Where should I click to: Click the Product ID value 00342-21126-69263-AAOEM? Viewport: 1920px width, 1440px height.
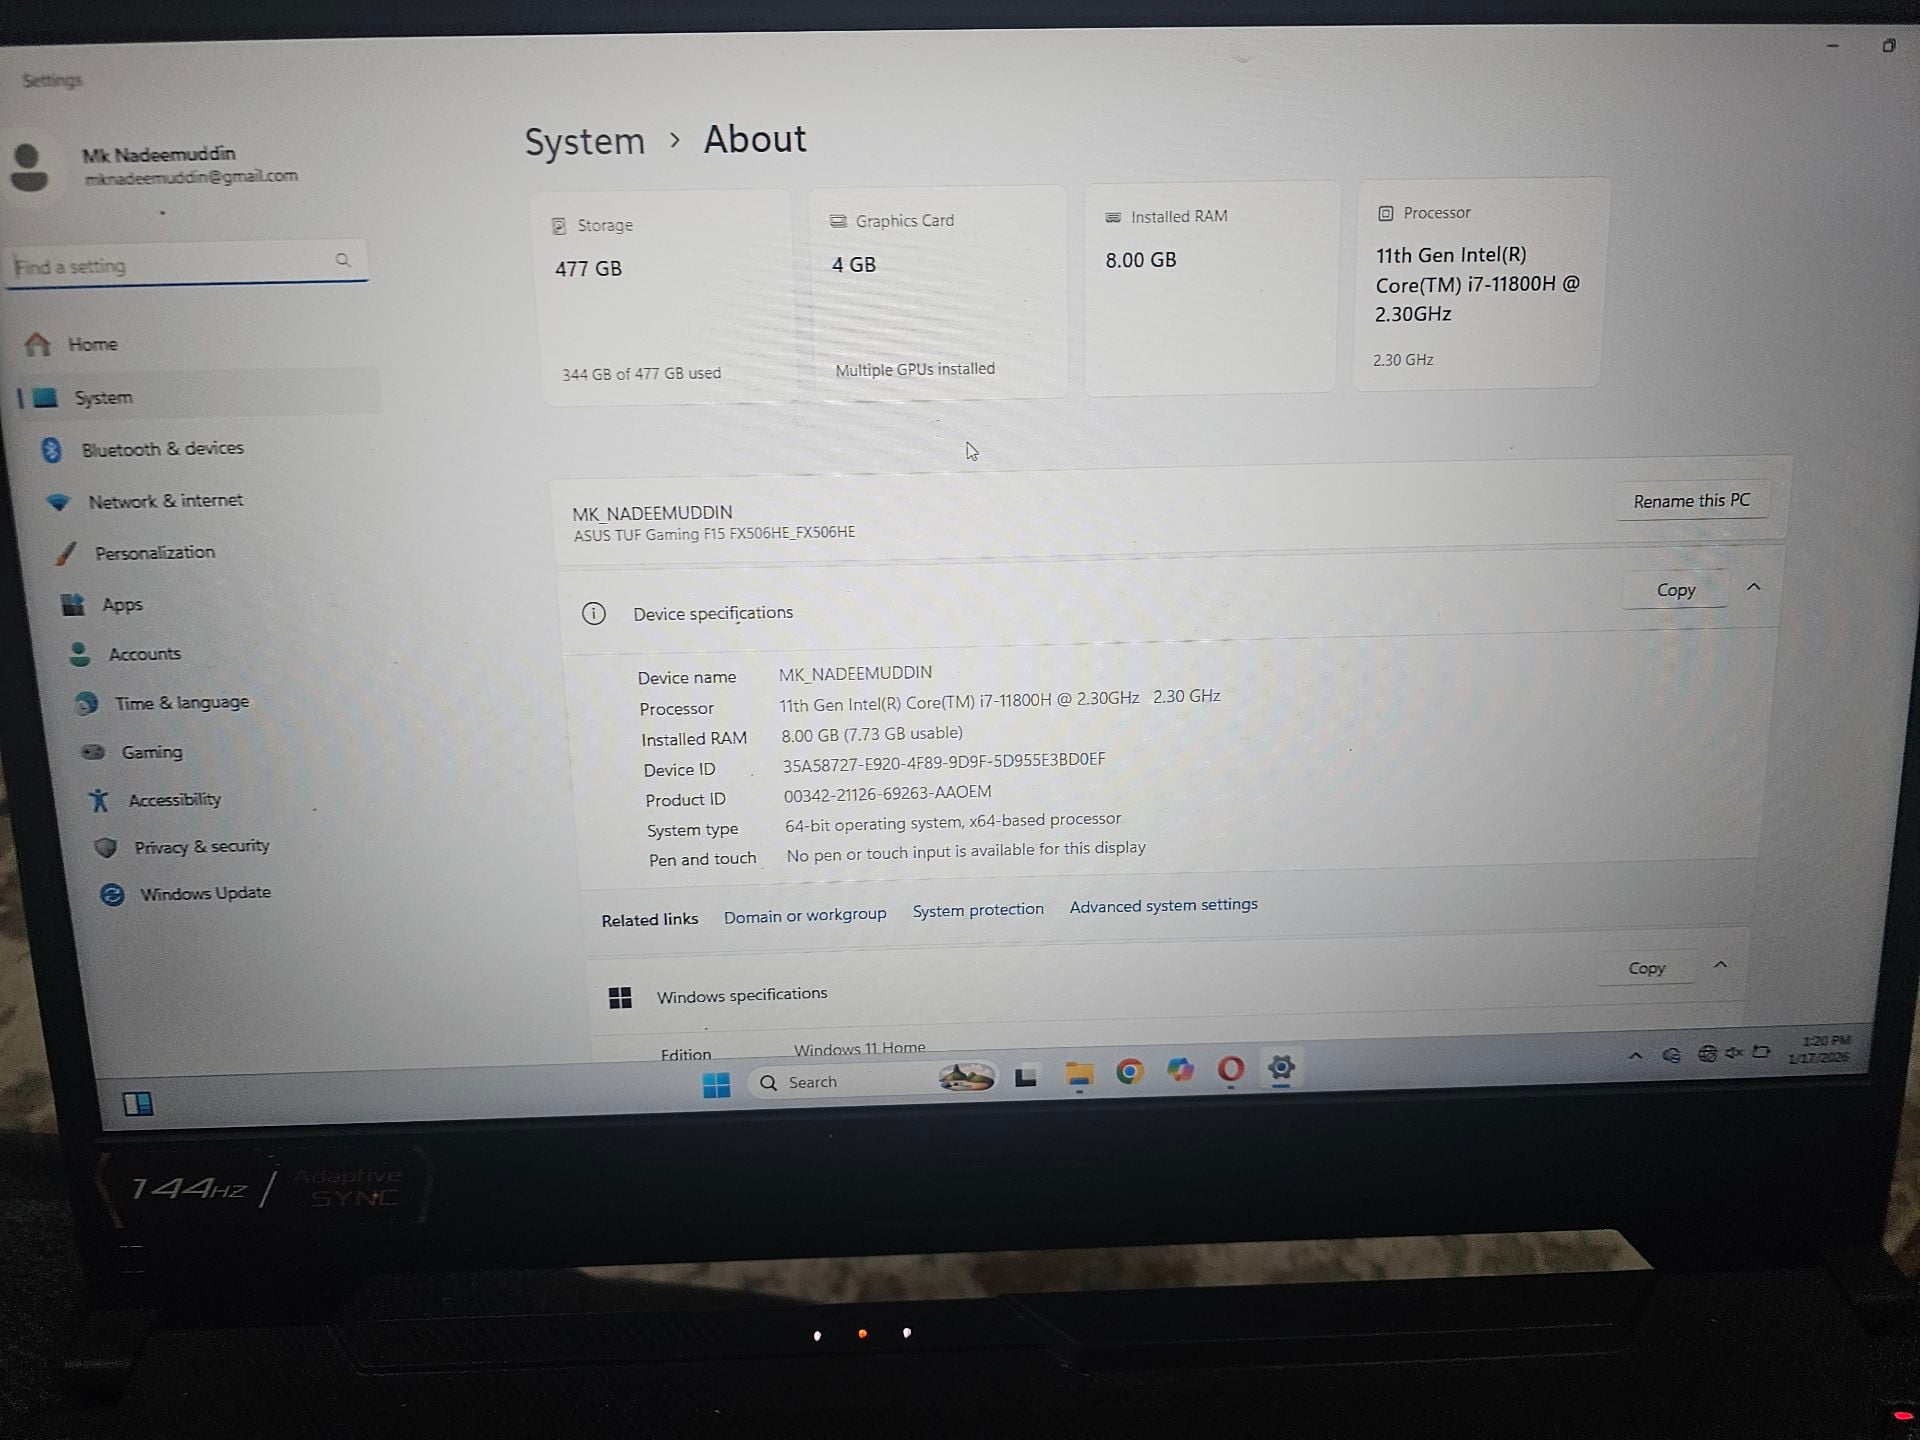[887, 794]
